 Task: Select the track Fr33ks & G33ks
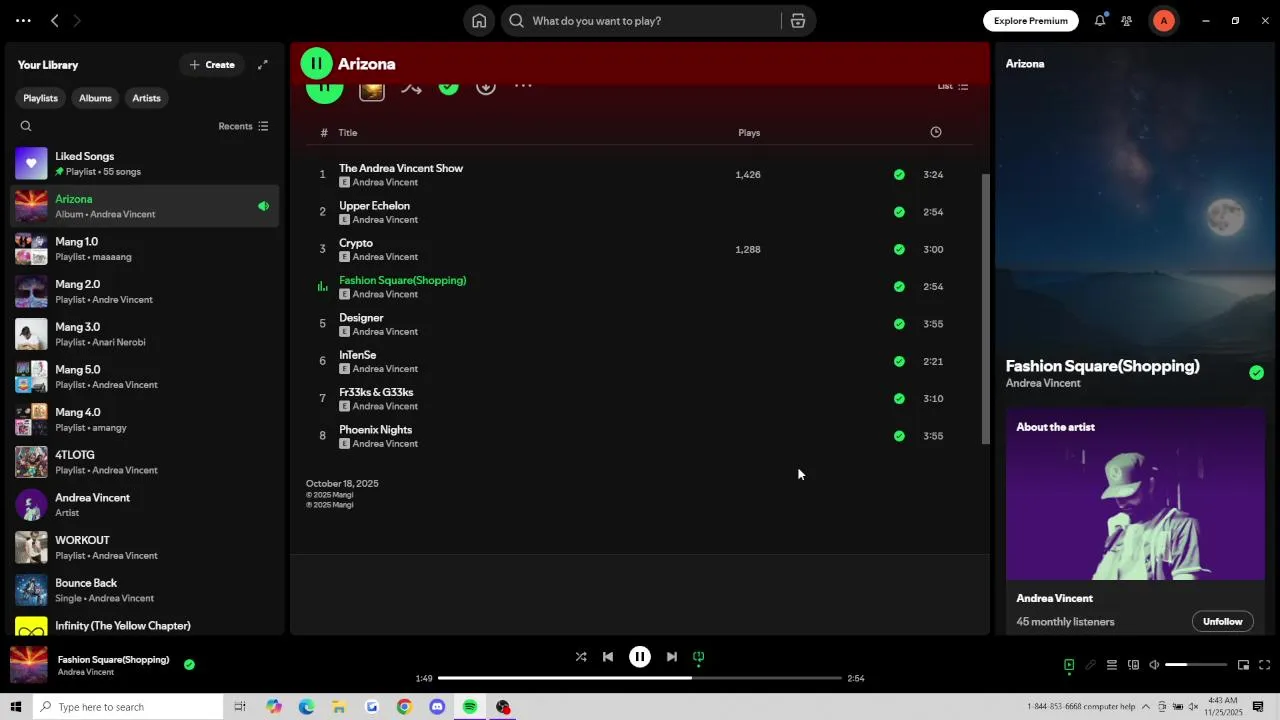639,399
